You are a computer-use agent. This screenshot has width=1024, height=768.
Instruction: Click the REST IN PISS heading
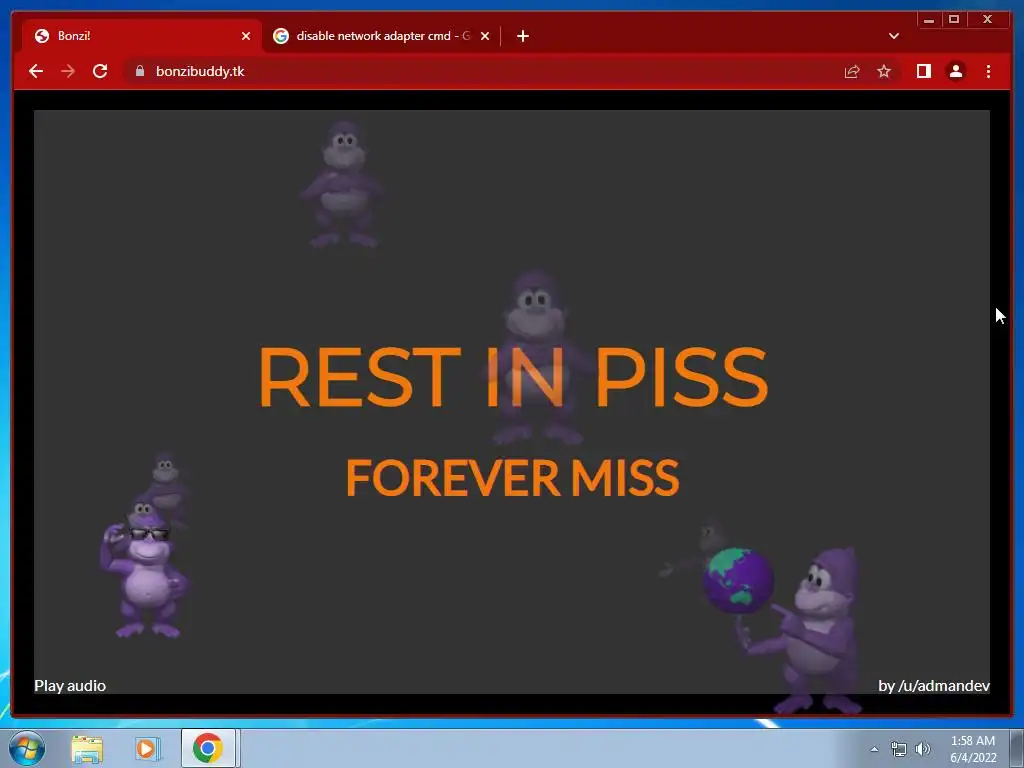pos(513,377)
